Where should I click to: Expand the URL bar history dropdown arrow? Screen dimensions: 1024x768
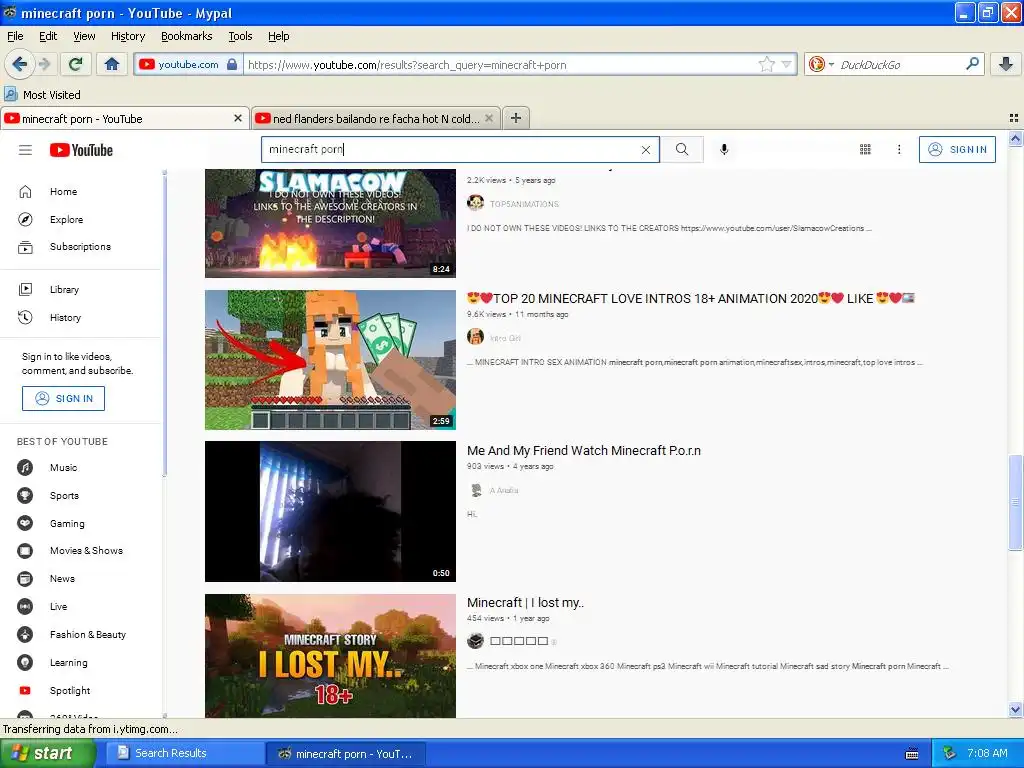[786, 64]
